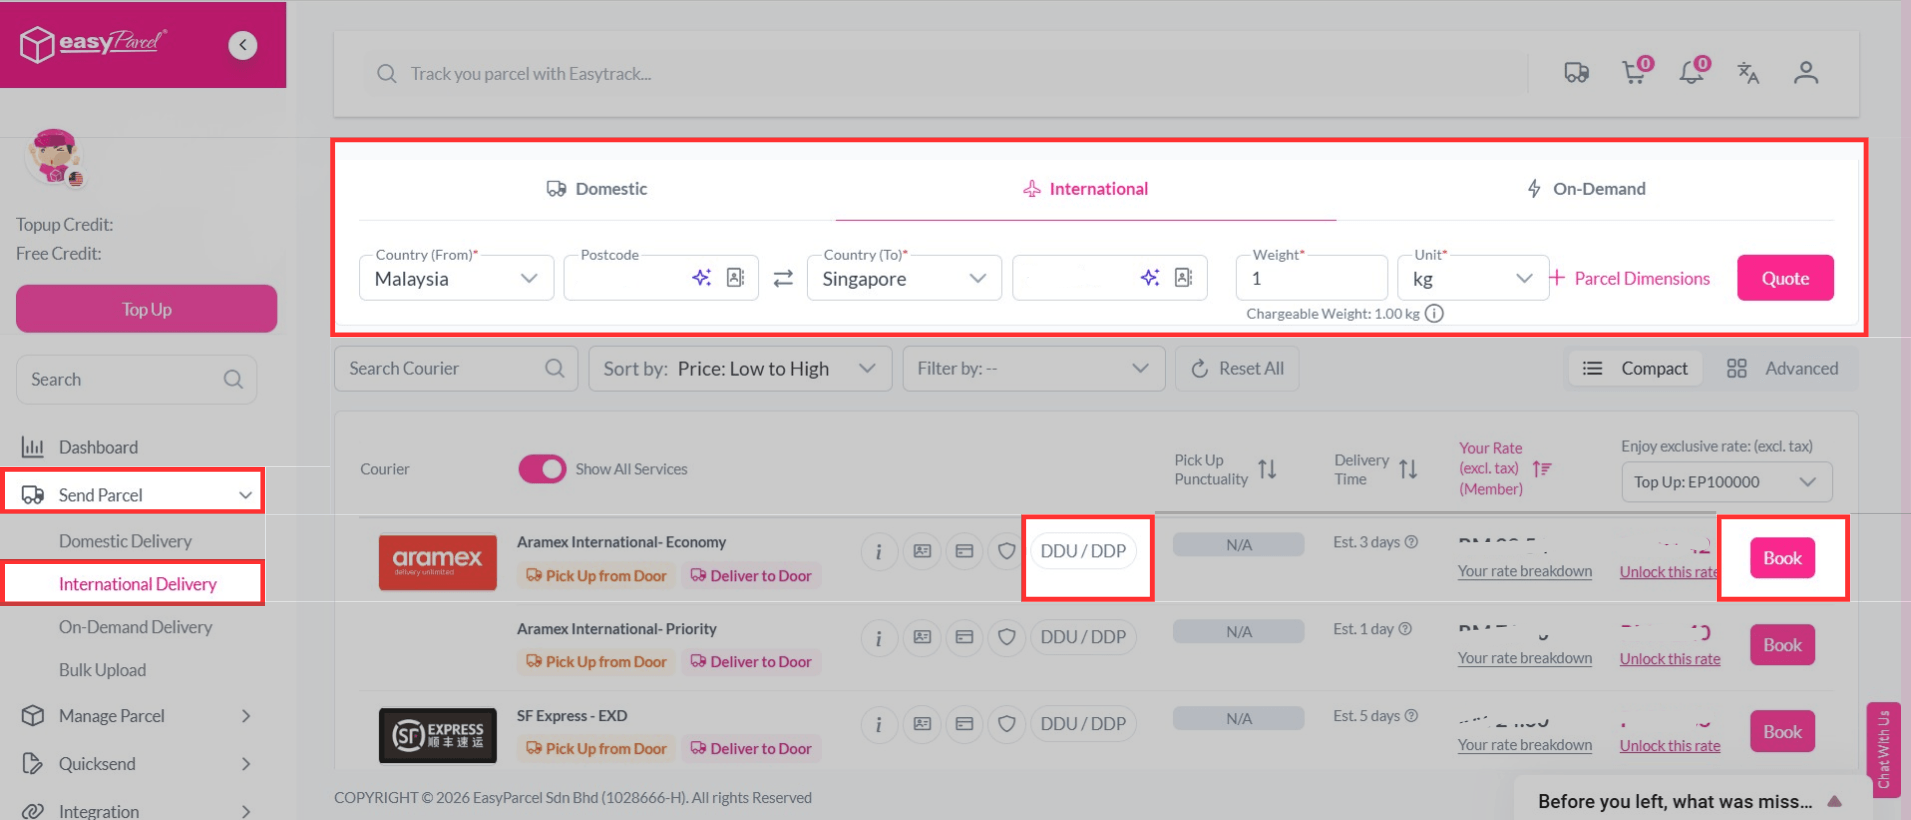Open the Country (From) Malaysia dropdown
The height and width of the screenshot is (820, 1911).
(x=456, y=279)
